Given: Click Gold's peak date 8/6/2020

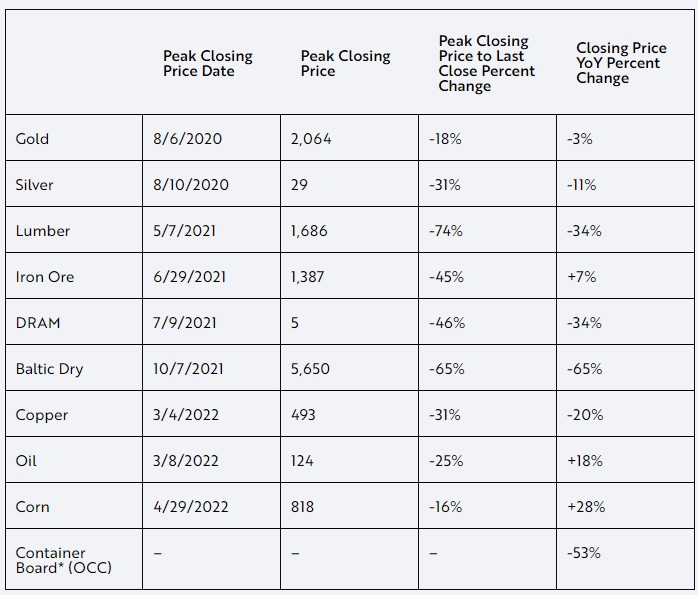Looking at the screenshot, I should pos(187,139).
